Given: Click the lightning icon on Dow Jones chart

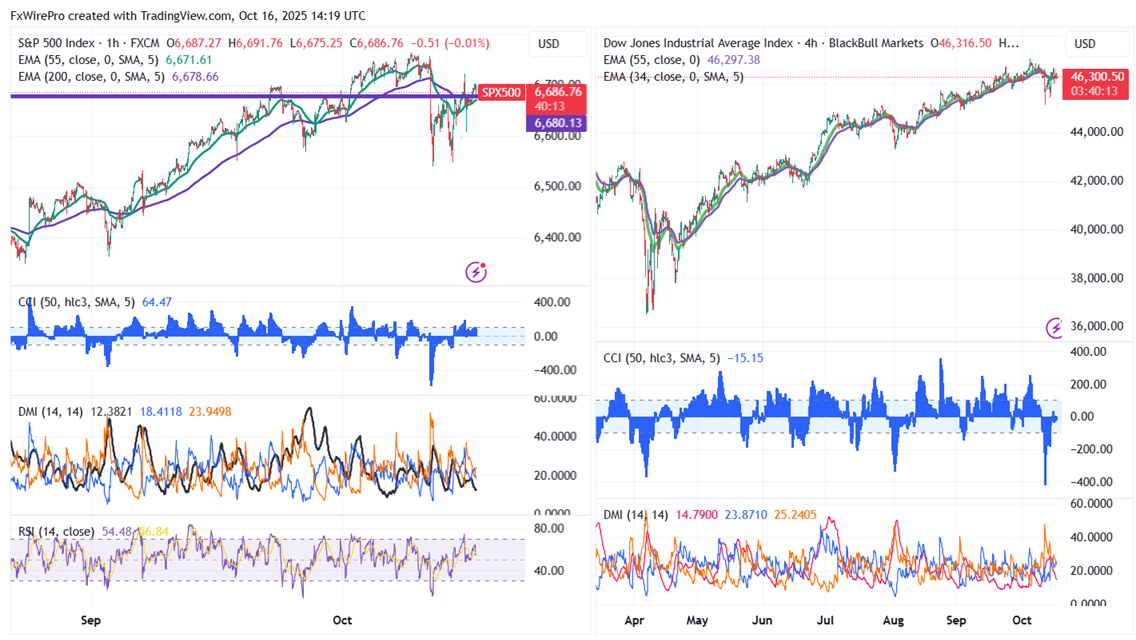Looking at the screenshot, I should (x=1054, y=328).
